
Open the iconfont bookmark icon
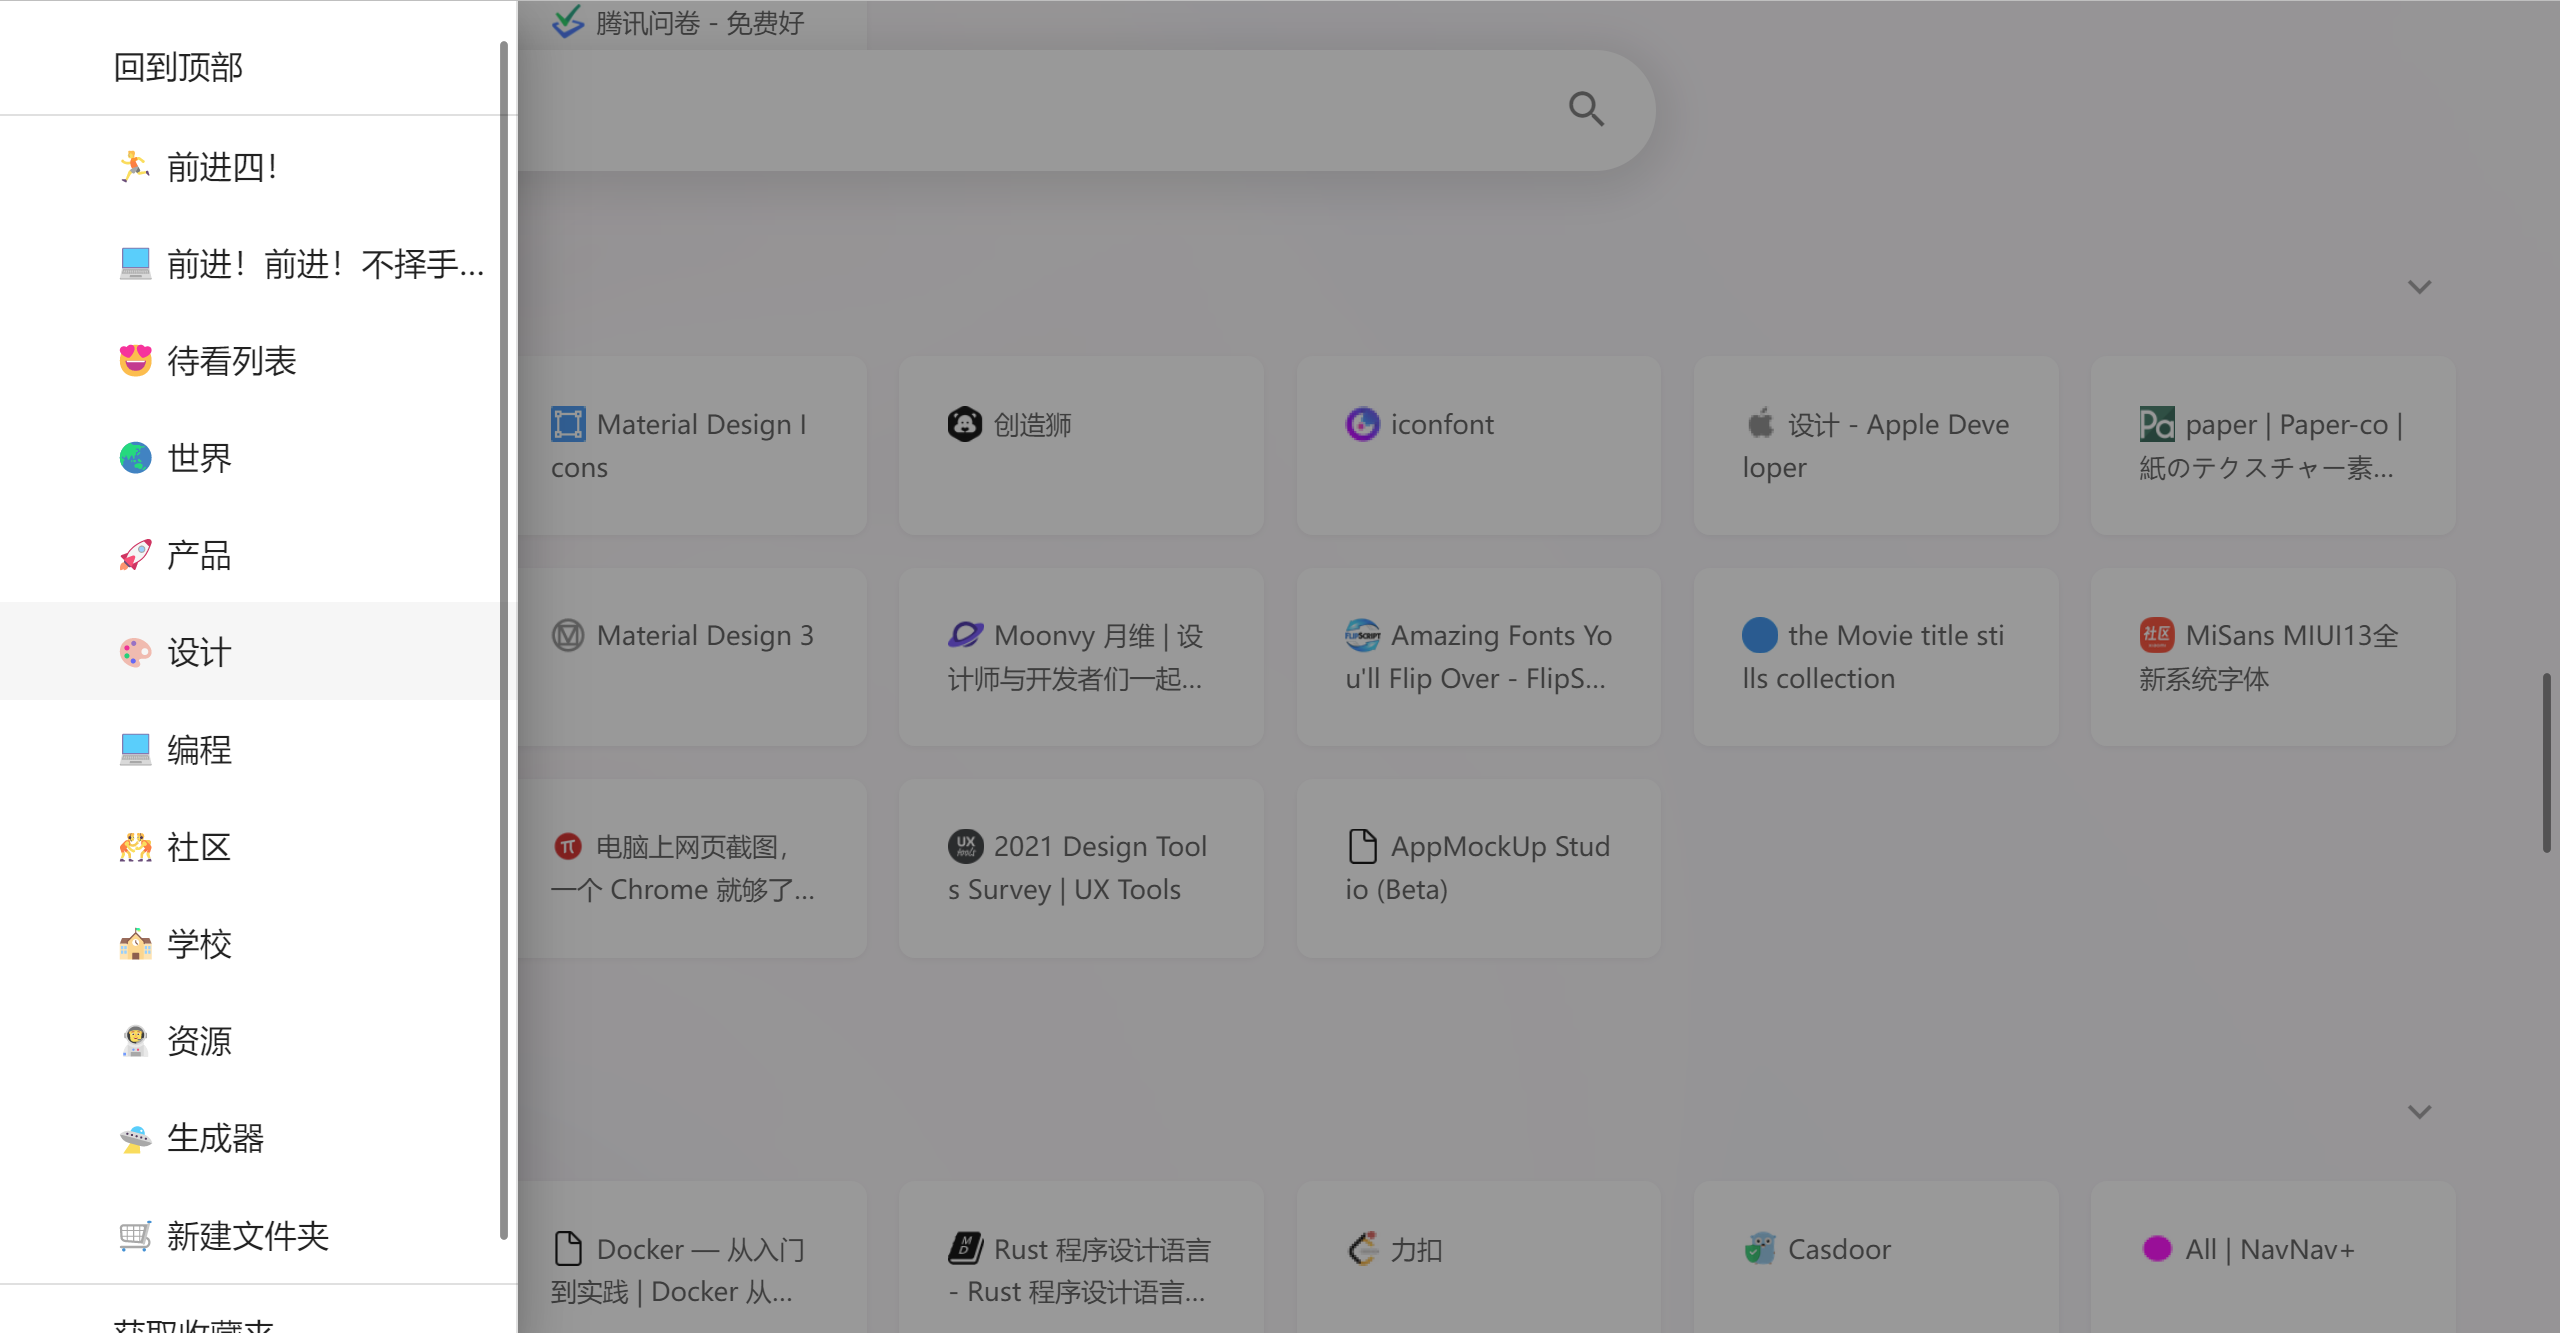coord(1362,424)
